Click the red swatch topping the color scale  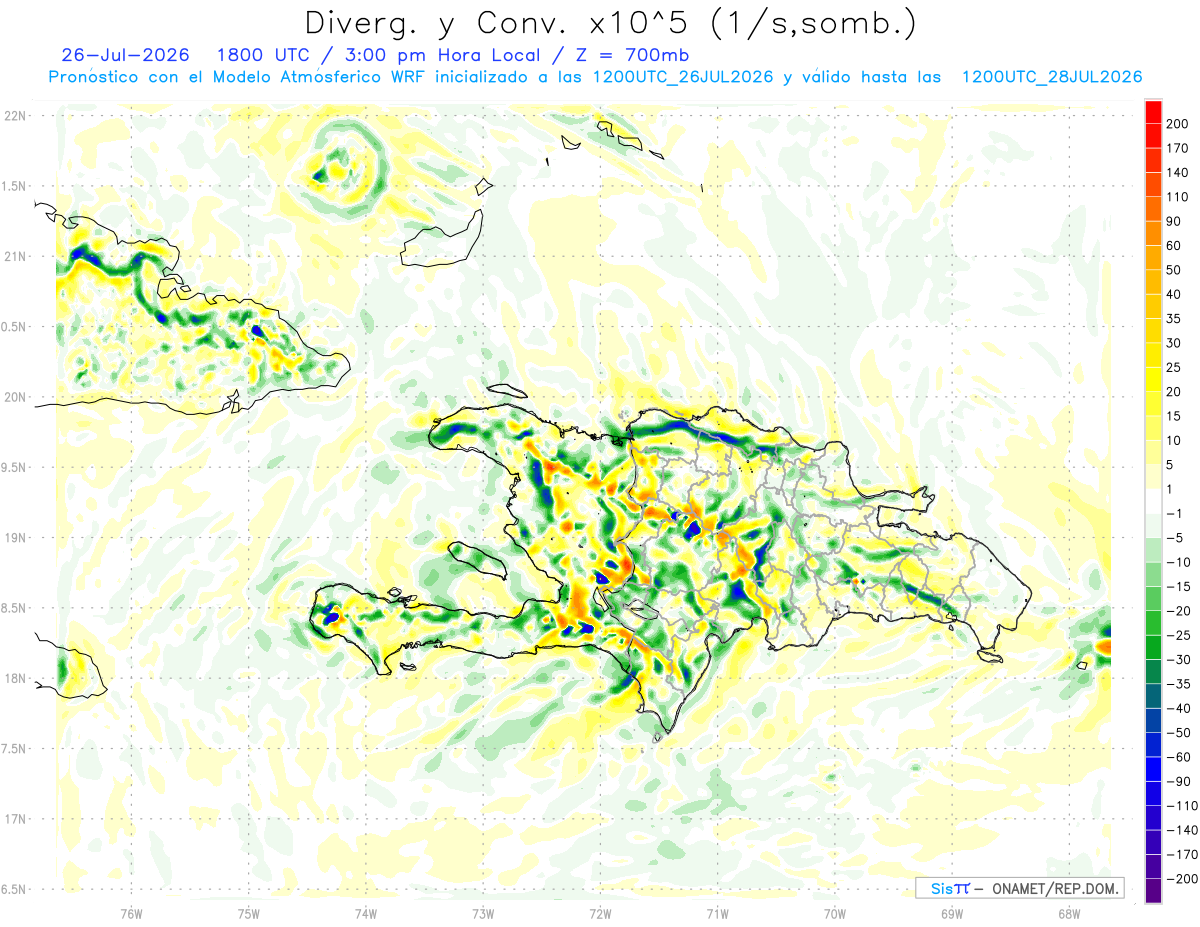(x=1153, y=111)
